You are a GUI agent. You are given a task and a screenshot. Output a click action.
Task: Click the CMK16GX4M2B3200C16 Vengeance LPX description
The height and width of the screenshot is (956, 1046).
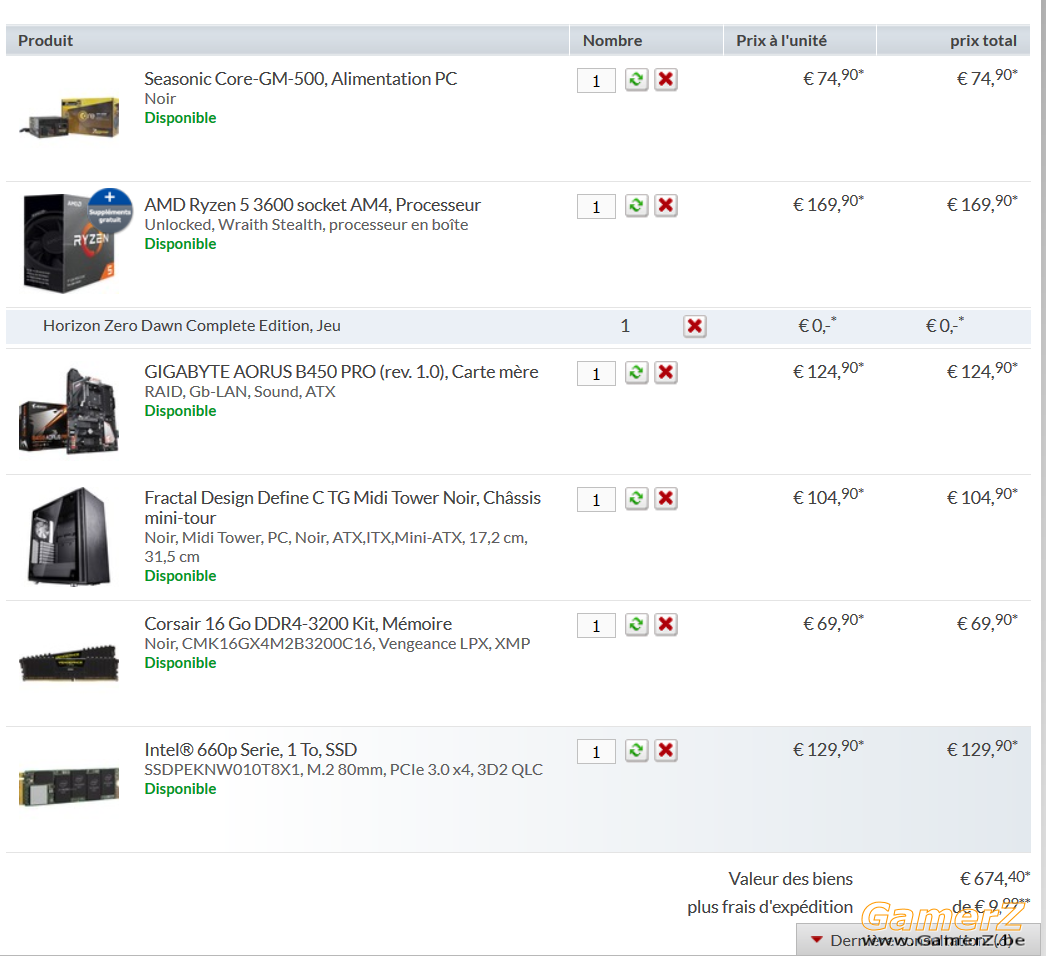point(338,644)
